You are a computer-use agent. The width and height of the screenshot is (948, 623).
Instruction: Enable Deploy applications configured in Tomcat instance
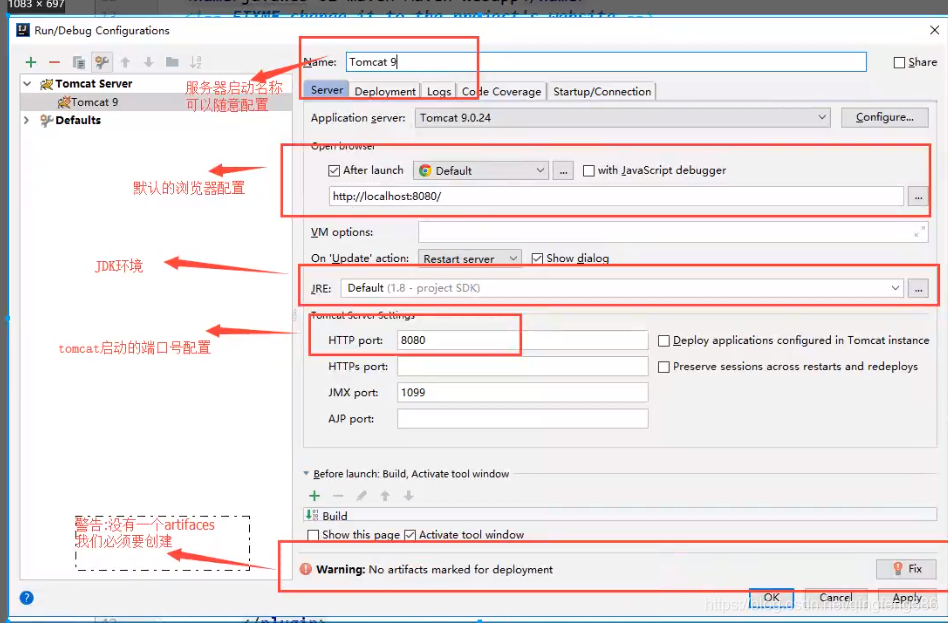tap(663, 341)
